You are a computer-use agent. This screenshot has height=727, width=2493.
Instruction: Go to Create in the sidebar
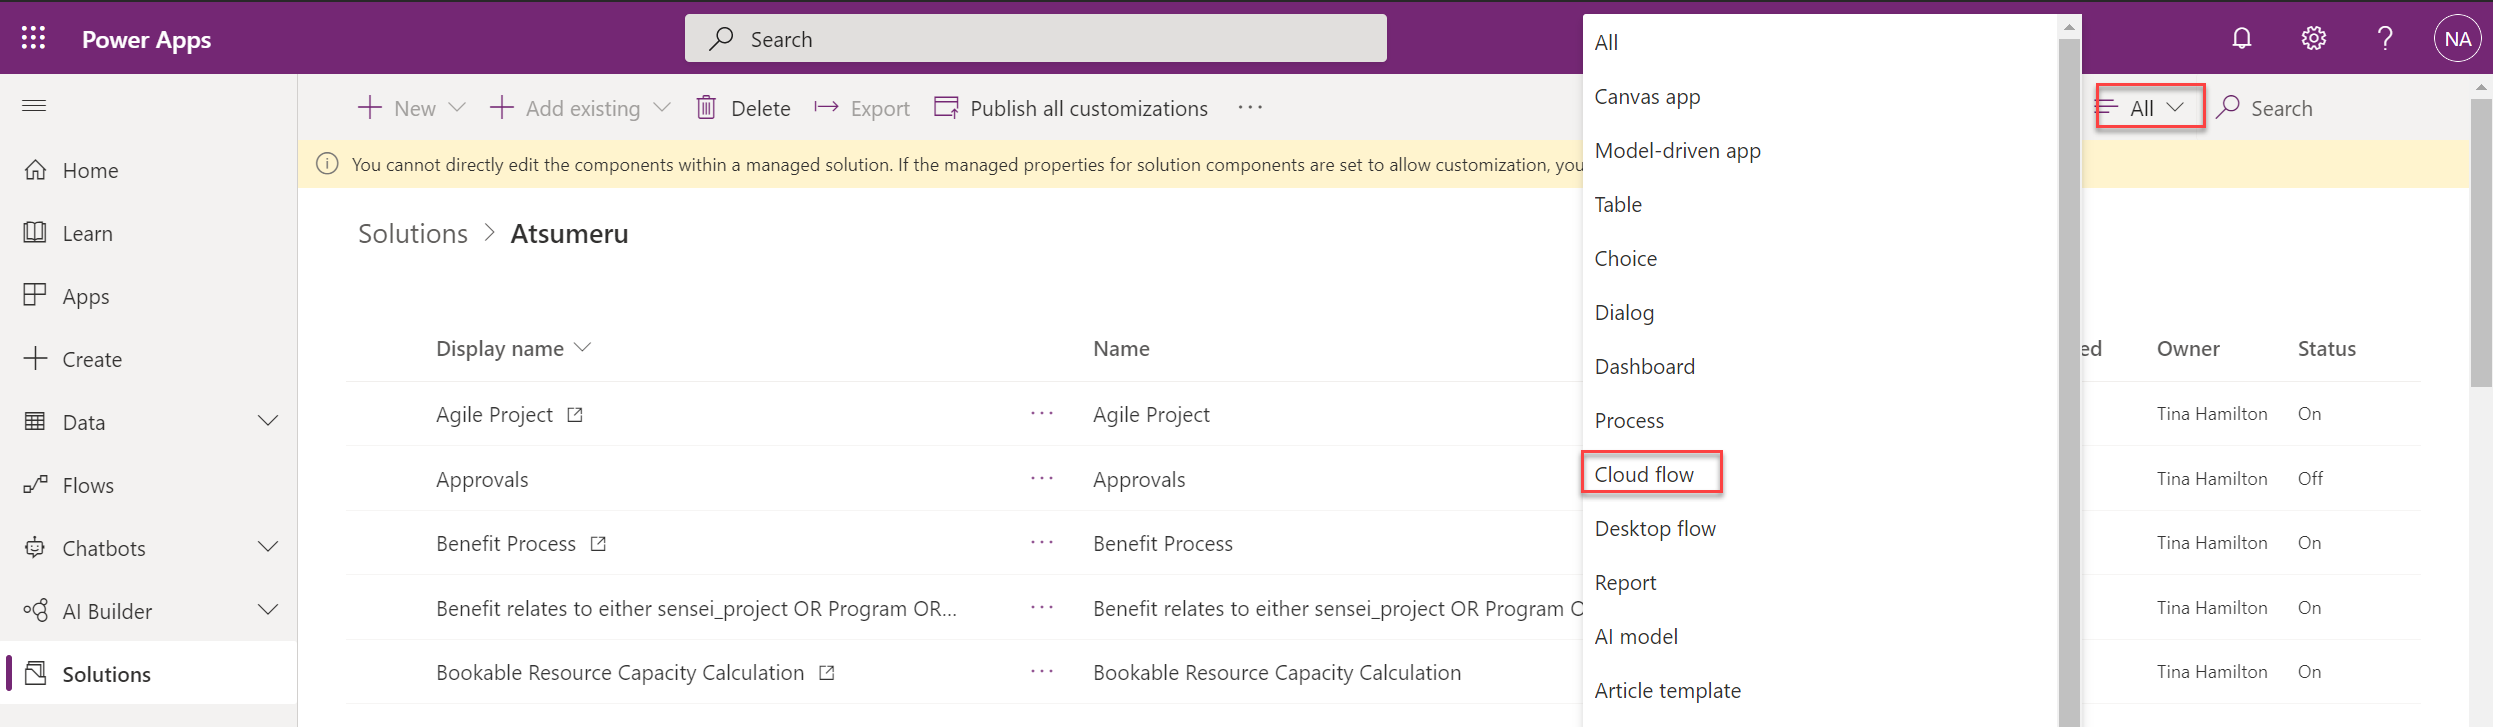click(149, 359)
